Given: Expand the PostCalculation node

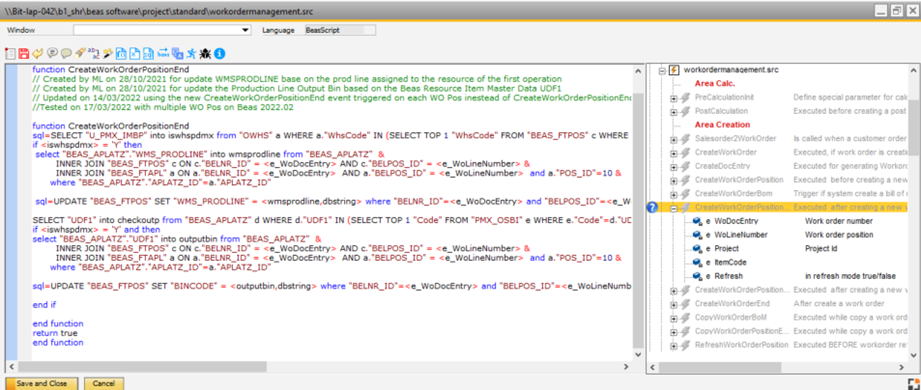Looking at the screenshot, I should coord(674,111).
